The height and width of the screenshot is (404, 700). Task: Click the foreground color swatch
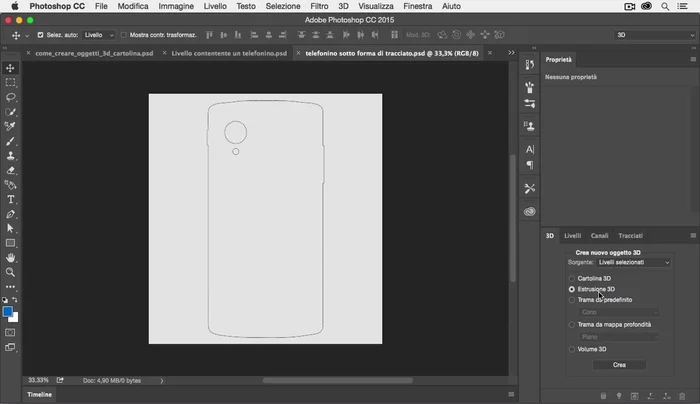(8, 311)
